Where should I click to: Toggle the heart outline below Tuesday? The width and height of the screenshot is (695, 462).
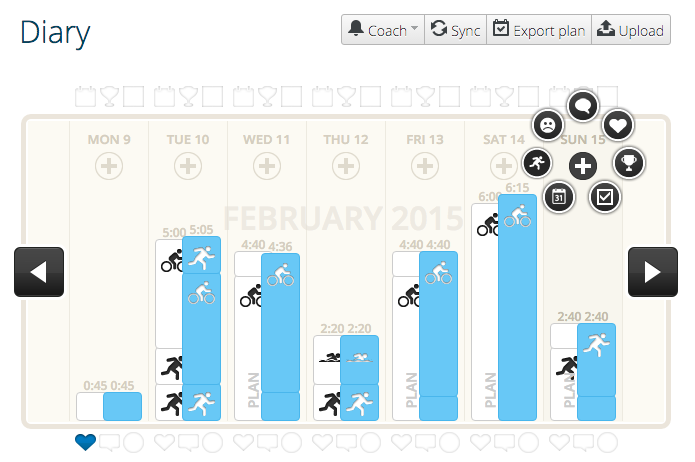click(x=164, y=442)
